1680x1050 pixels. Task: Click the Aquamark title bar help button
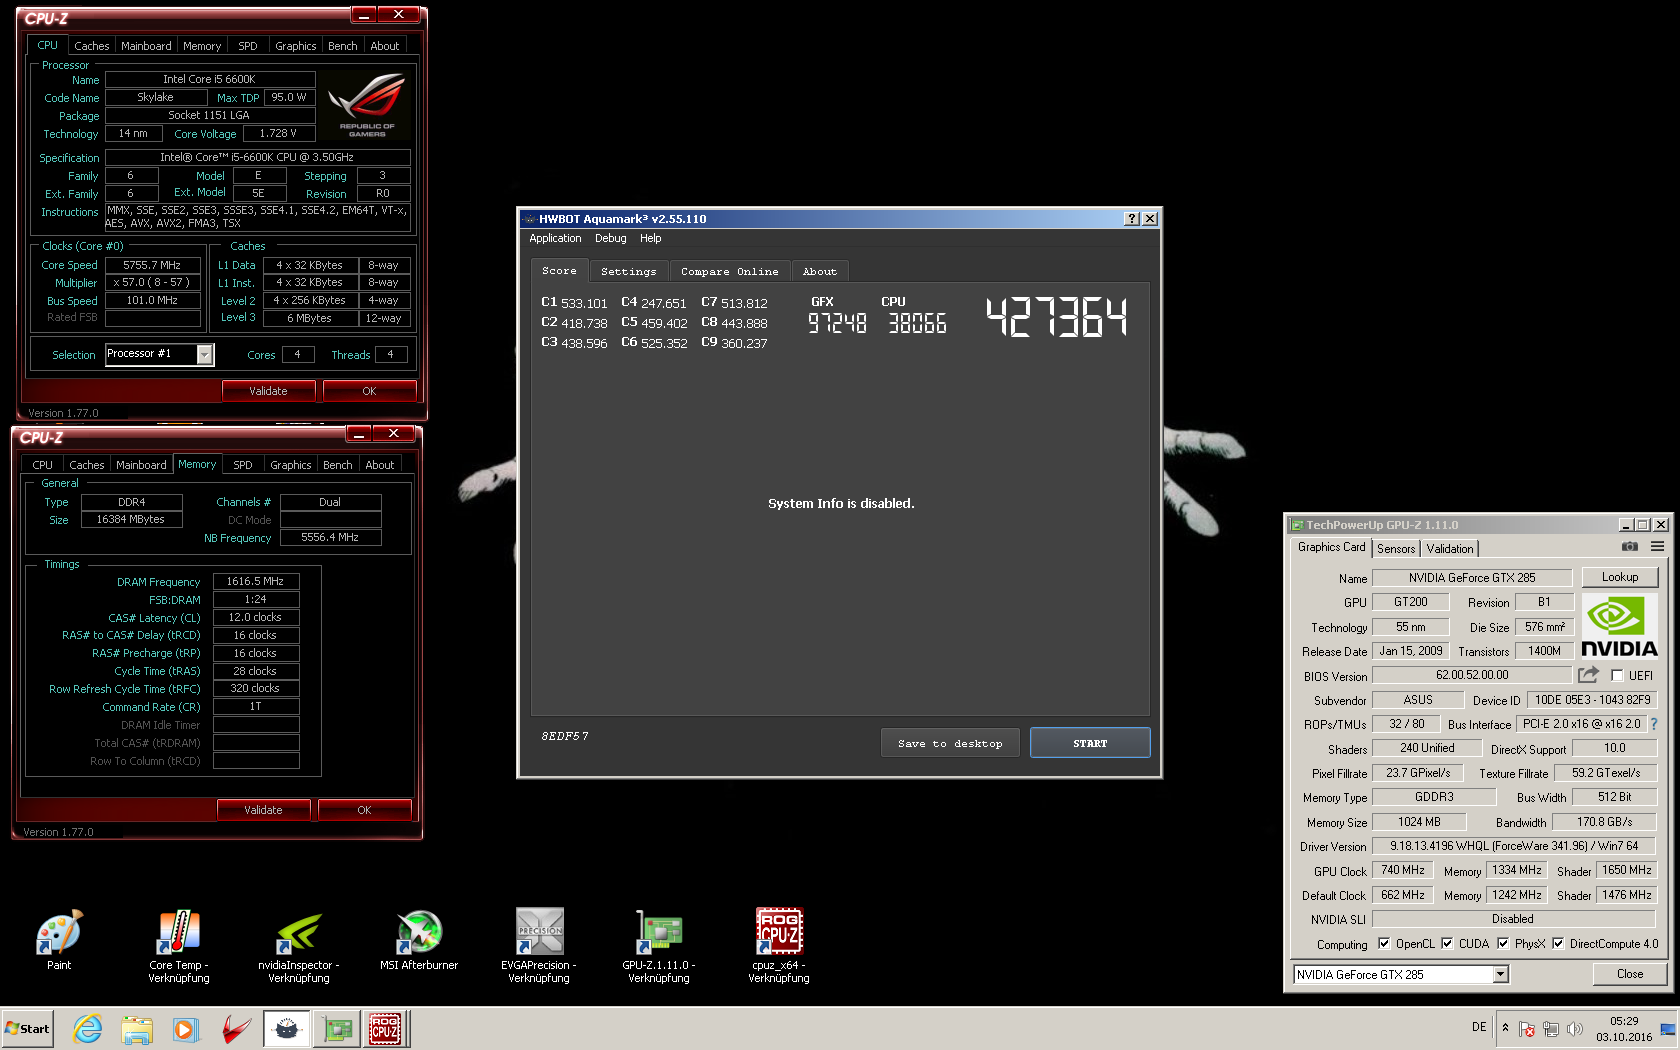[1132, 219]
